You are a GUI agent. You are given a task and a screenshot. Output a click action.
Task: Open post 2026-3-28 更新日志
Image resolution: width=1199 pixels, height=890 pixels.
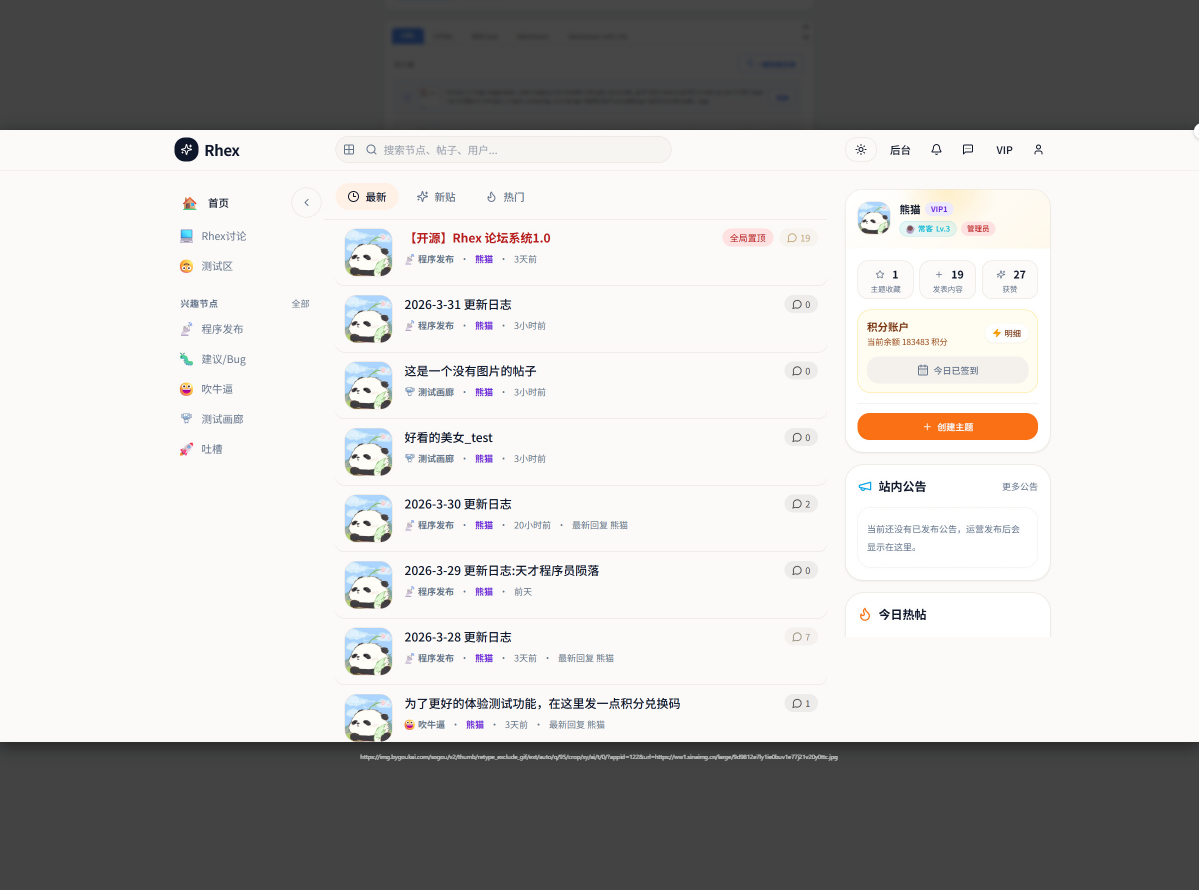point(458,638)
